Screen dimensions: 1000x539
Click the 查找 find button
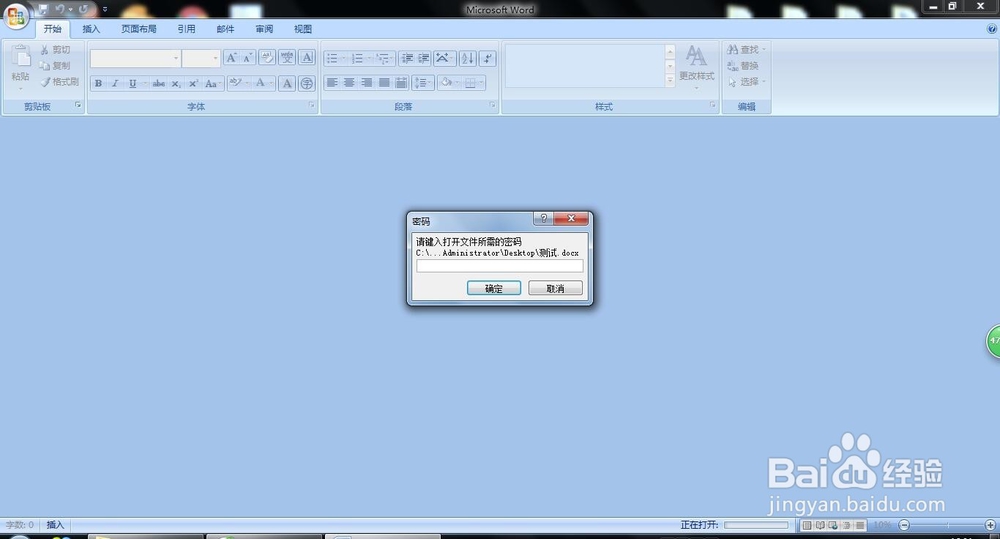tap(745, 50)
